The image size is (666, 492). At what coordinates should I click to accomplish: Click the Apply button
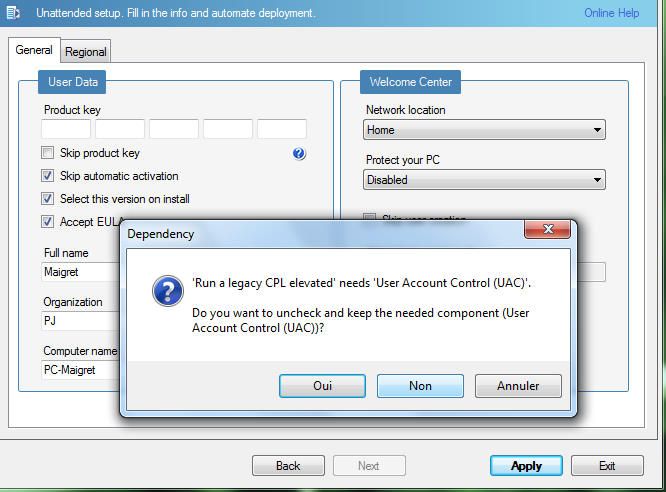pos(526,466)
